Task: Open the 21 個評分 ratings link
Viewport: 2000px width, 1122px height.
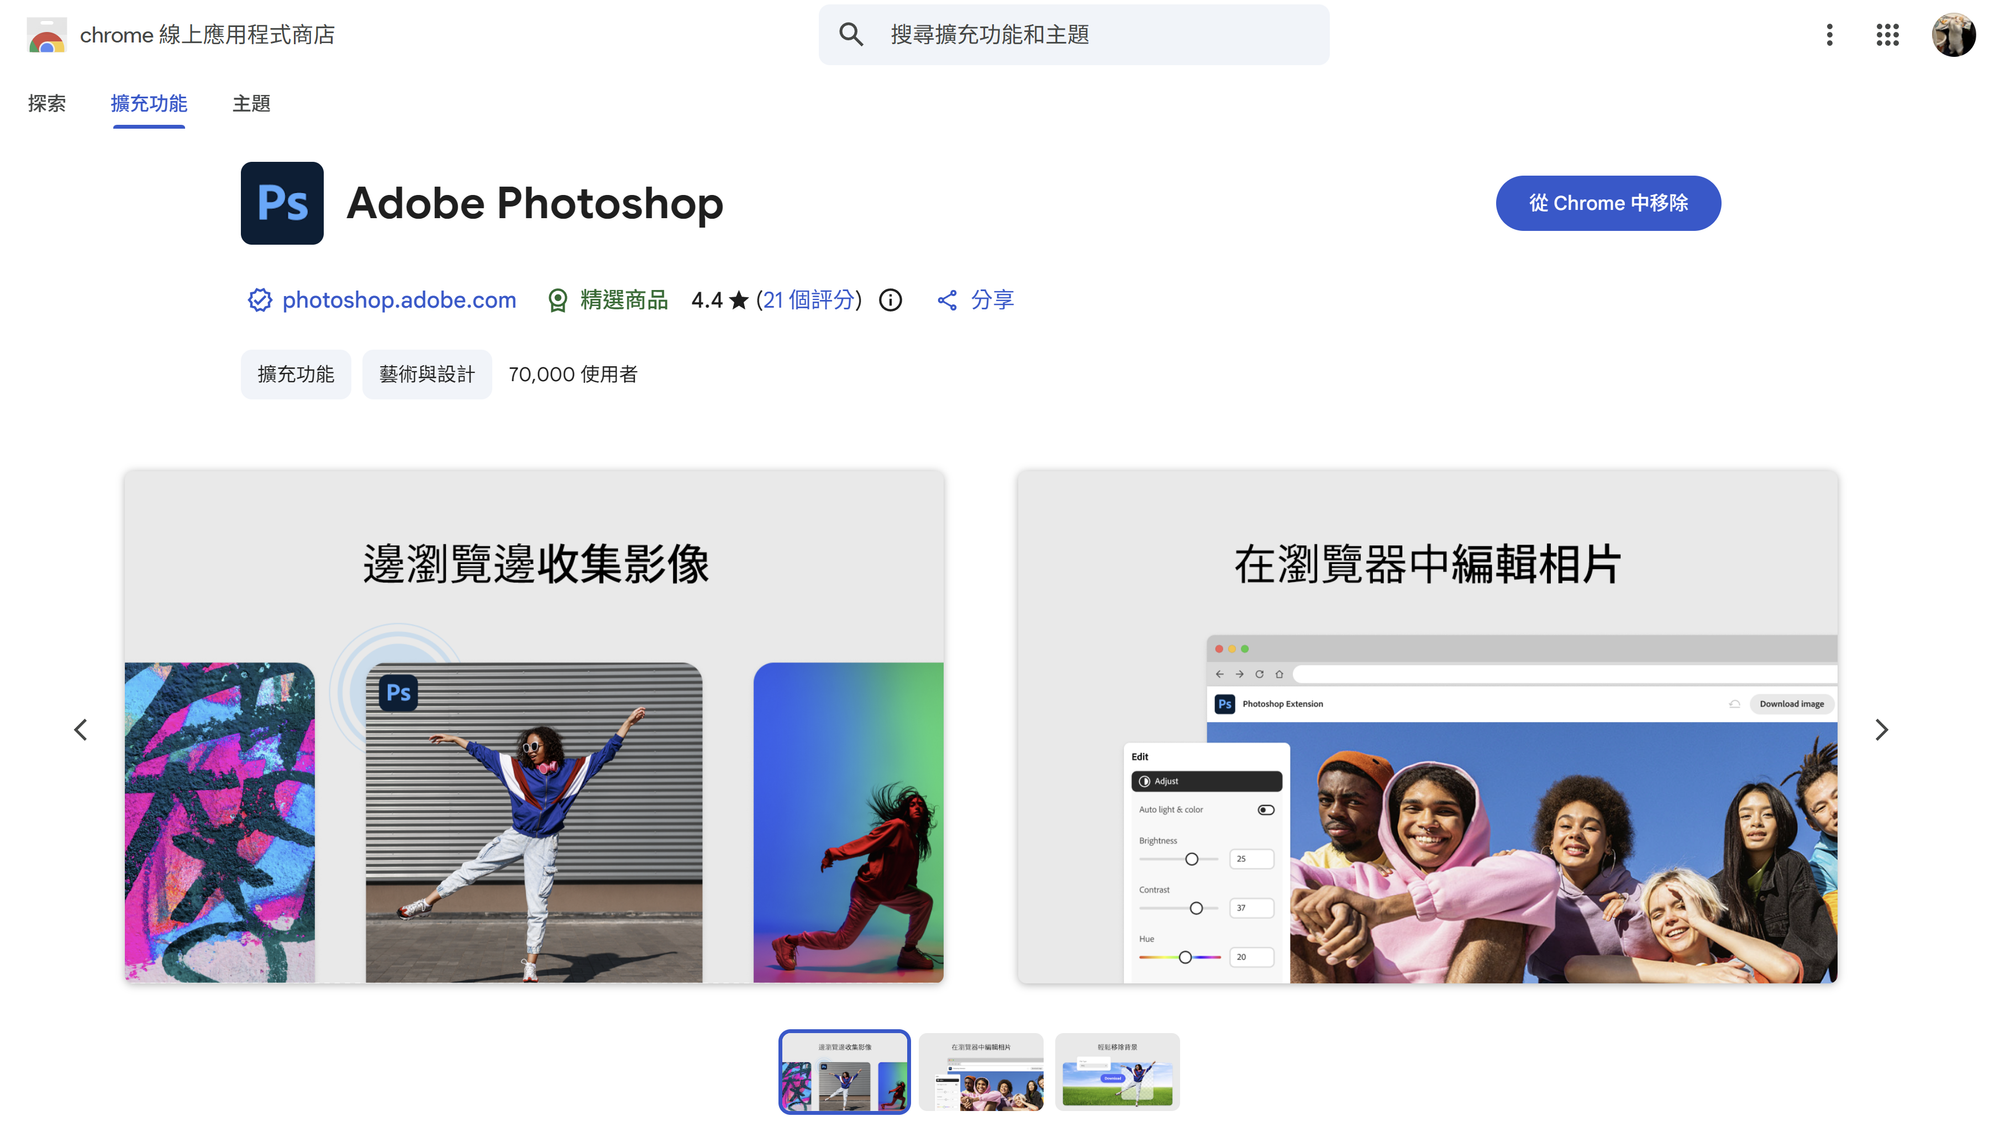Action: (x=809, y=300)
